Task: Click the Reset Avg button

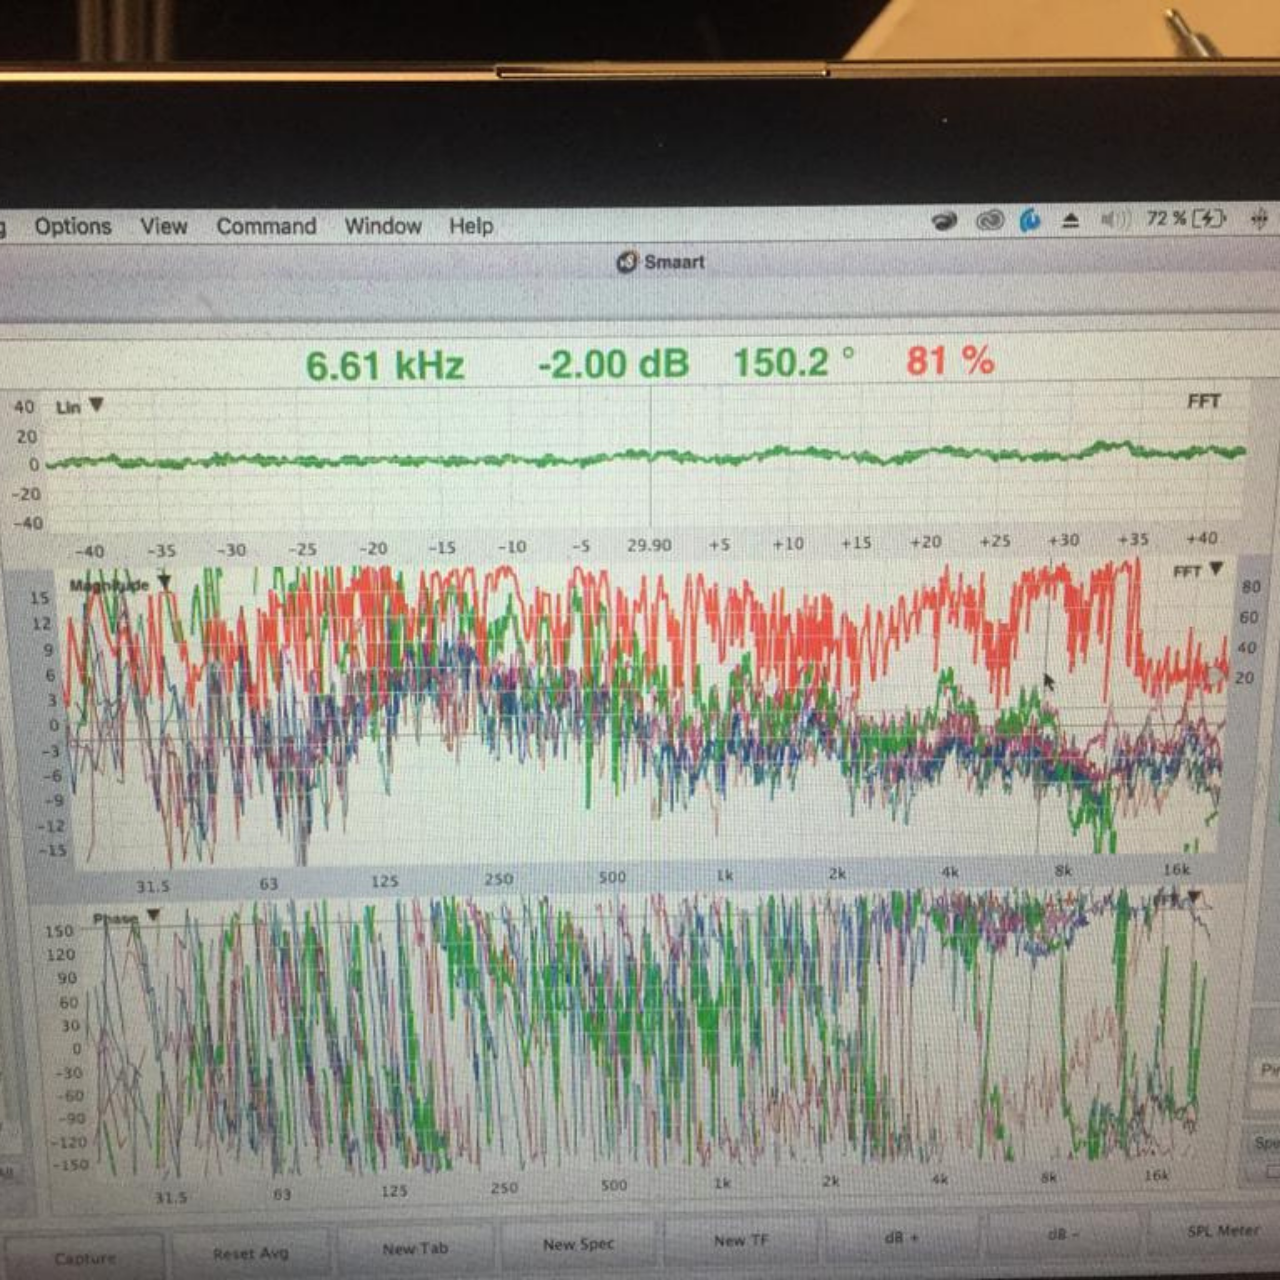Action: click(250, 1253)
